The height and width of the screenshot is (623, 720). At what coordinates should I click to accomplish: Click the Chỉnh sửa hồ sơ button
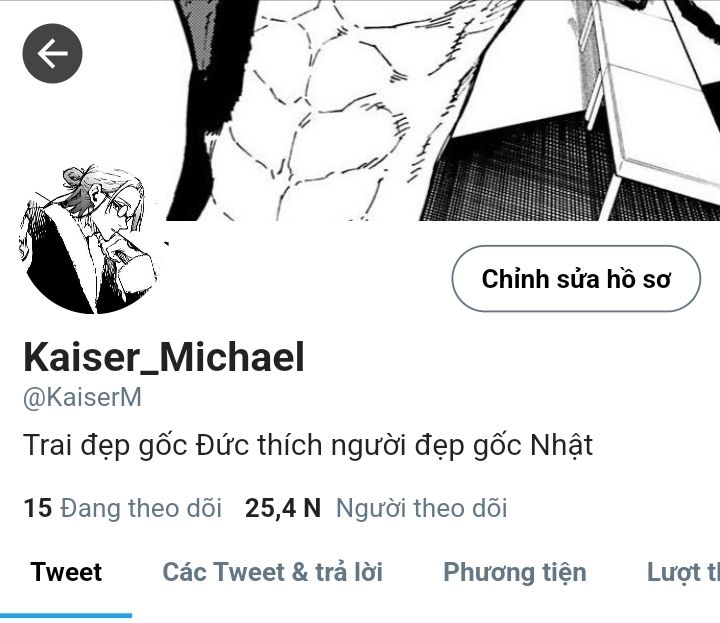[576, 279]
